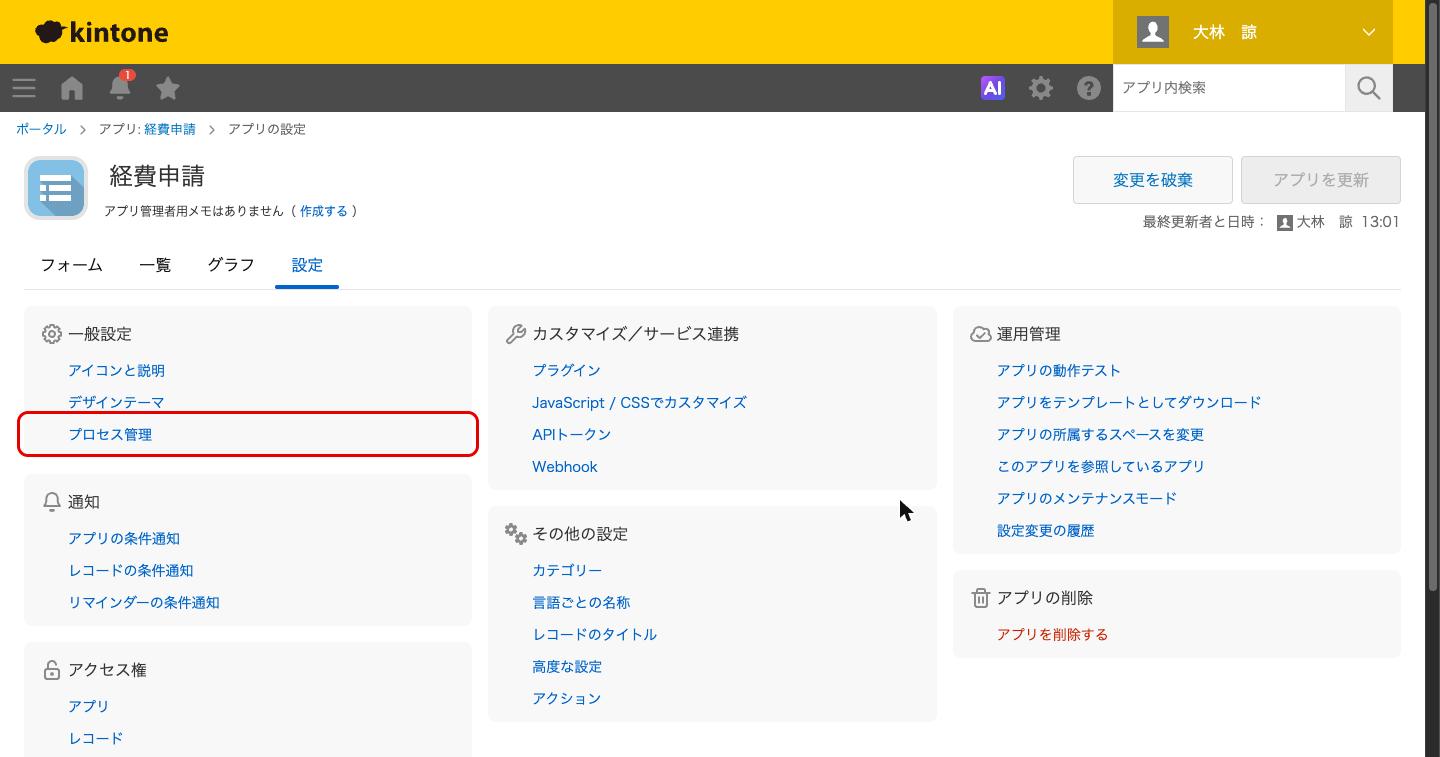Open アプリ access permissions link

click(89, 706)
